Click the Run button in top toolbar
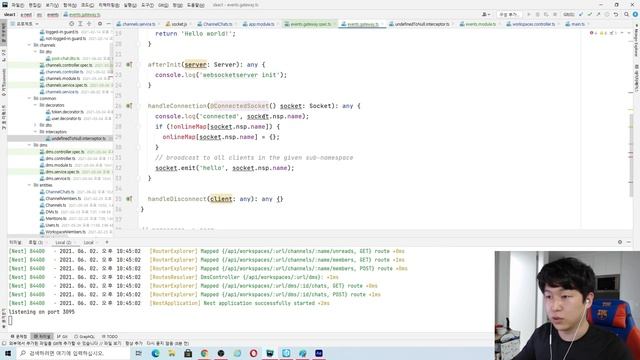The height and width of the screenshot is (360, 640). click(x=529, y=14)
